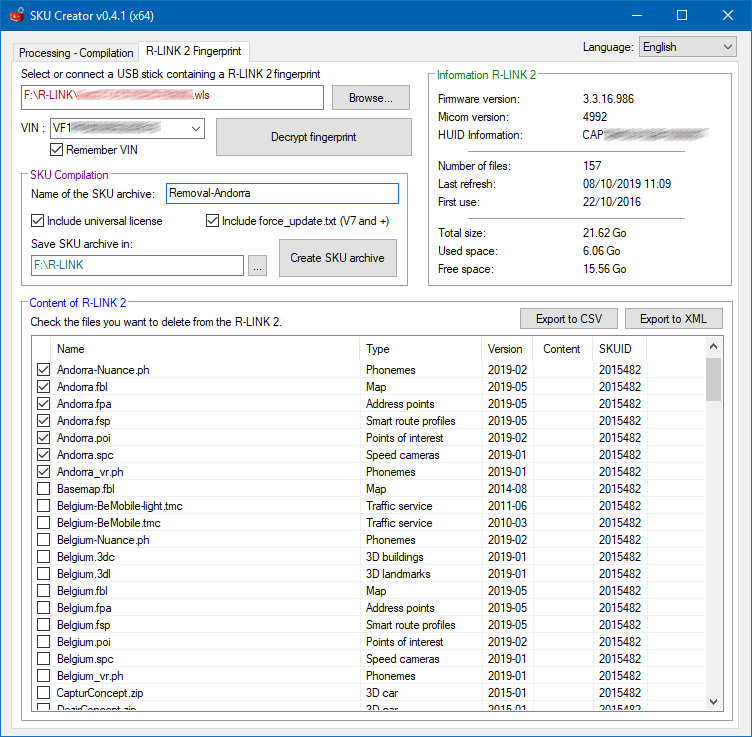Click the SKUID column header
Image resolution: width=752 pixels, height=737 pixels.
620,349
